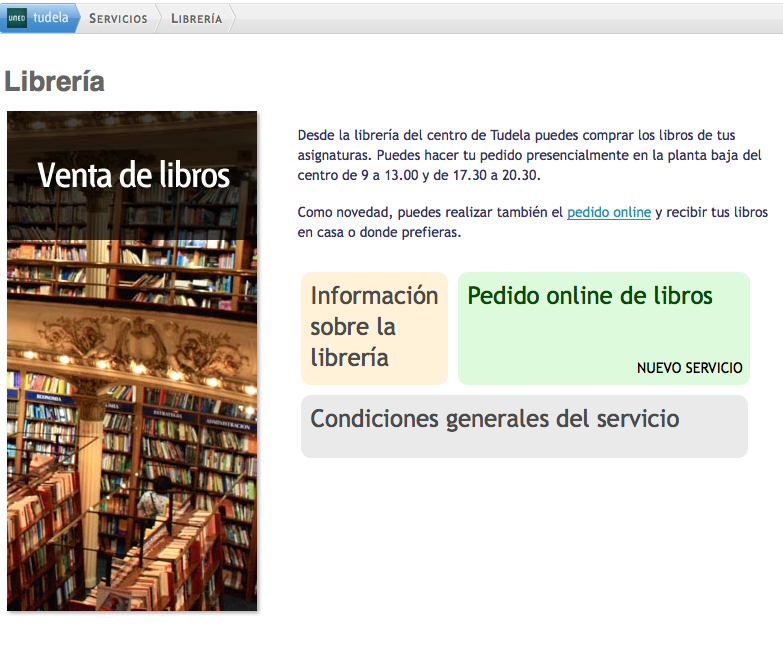Image resolution: width=783 pixels, height=667 pixels.
Task: Open 'Información sobre la librería' card
Action: click(x=374, y=328)
